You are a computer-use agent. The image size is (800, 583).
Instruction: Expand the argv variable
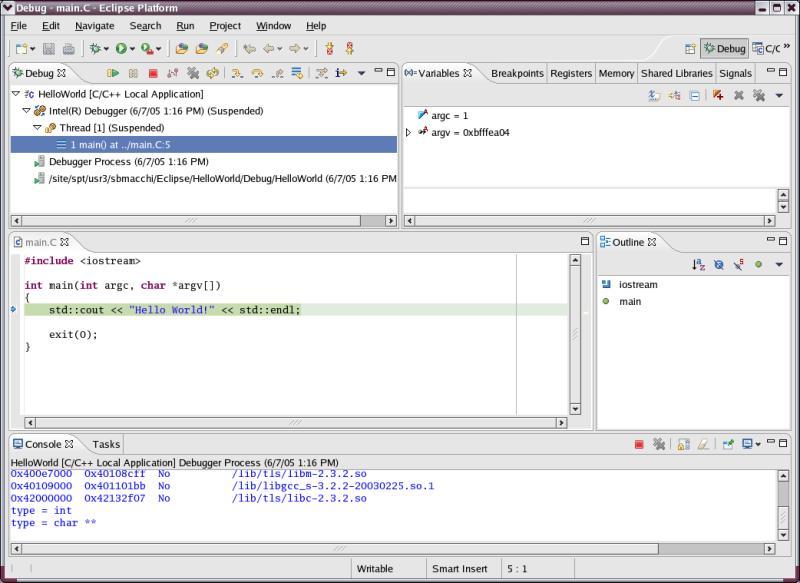(408, 133)
